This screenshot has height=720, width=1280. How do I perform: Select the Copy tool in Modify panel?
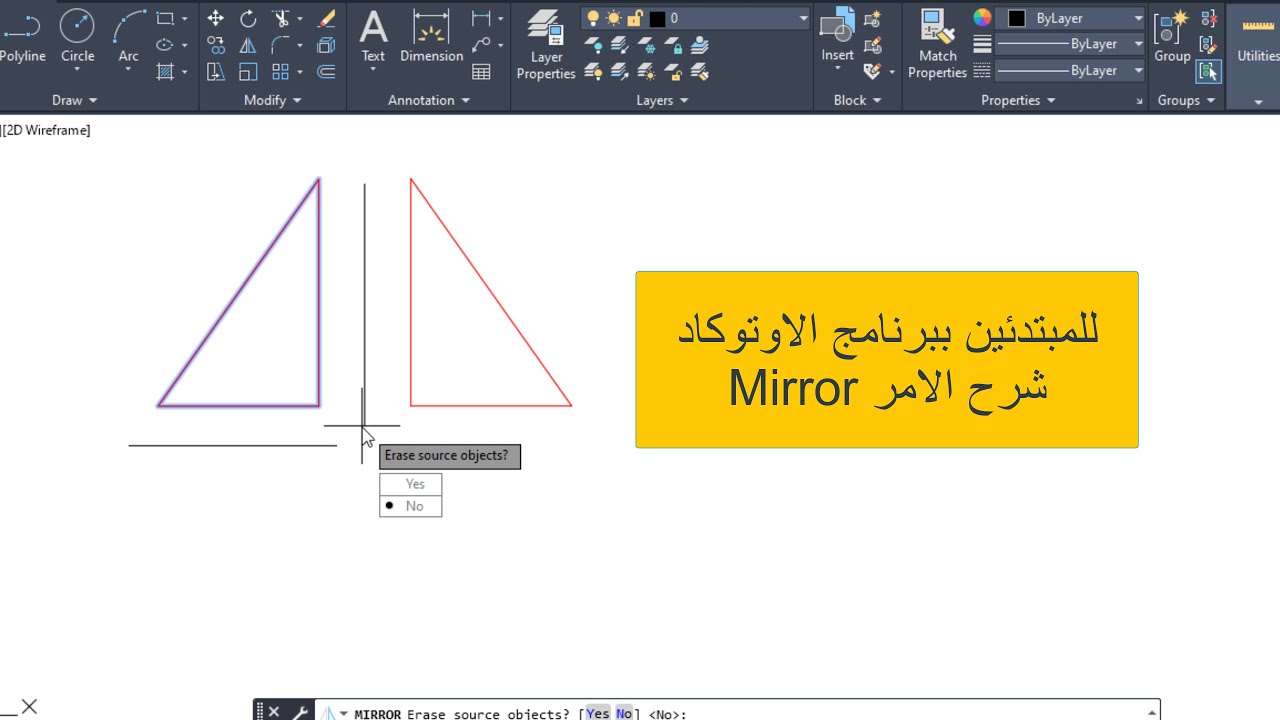[x=215, y=45]
